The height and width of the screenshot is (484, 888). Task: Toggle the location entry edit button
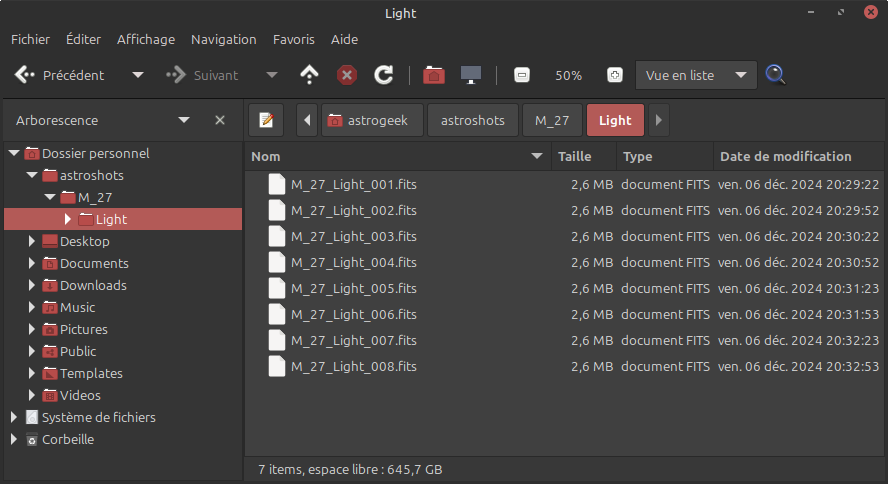click(x=266, y=120)
